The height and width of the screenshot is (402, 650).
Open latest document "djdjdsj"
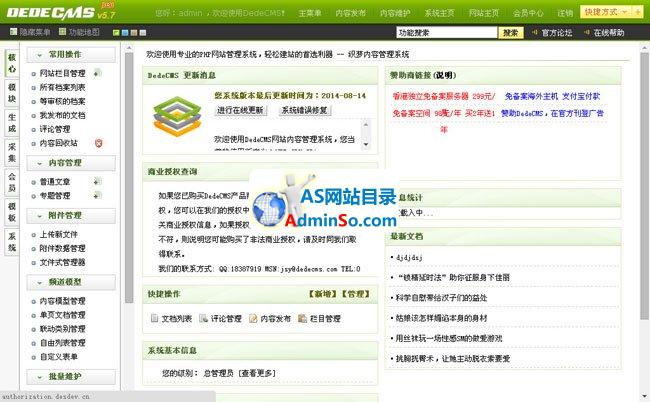pyautogui.click(x=409, y=257)
